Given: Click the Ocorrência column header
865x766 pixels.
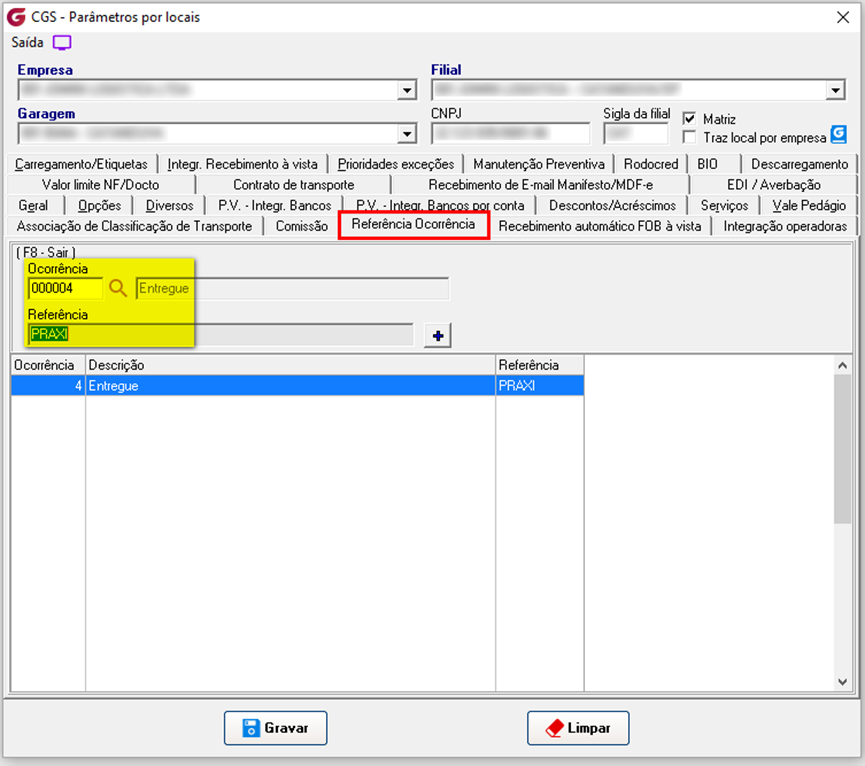Looking at the screenshot, I should coord(48,365).
